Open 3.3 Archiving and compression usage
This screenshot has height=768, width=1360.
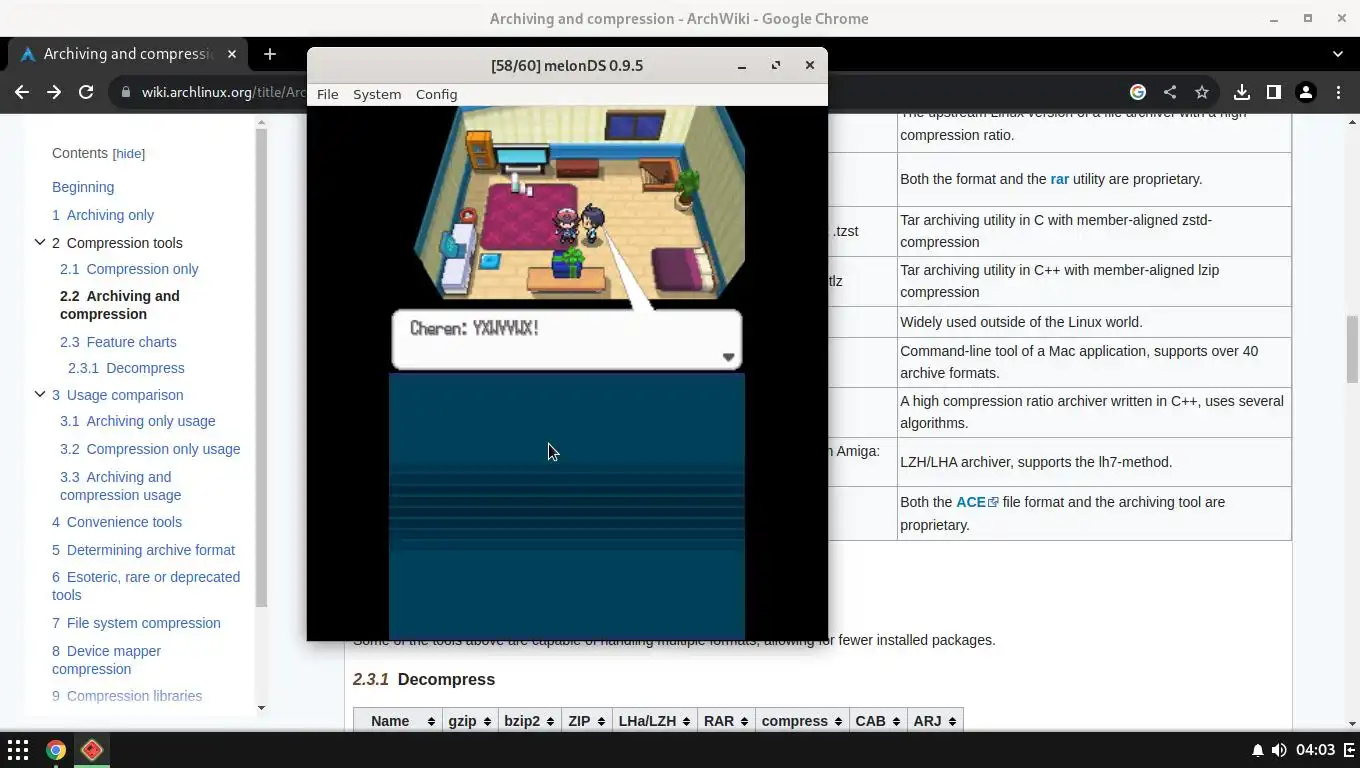tap(120, 486)
